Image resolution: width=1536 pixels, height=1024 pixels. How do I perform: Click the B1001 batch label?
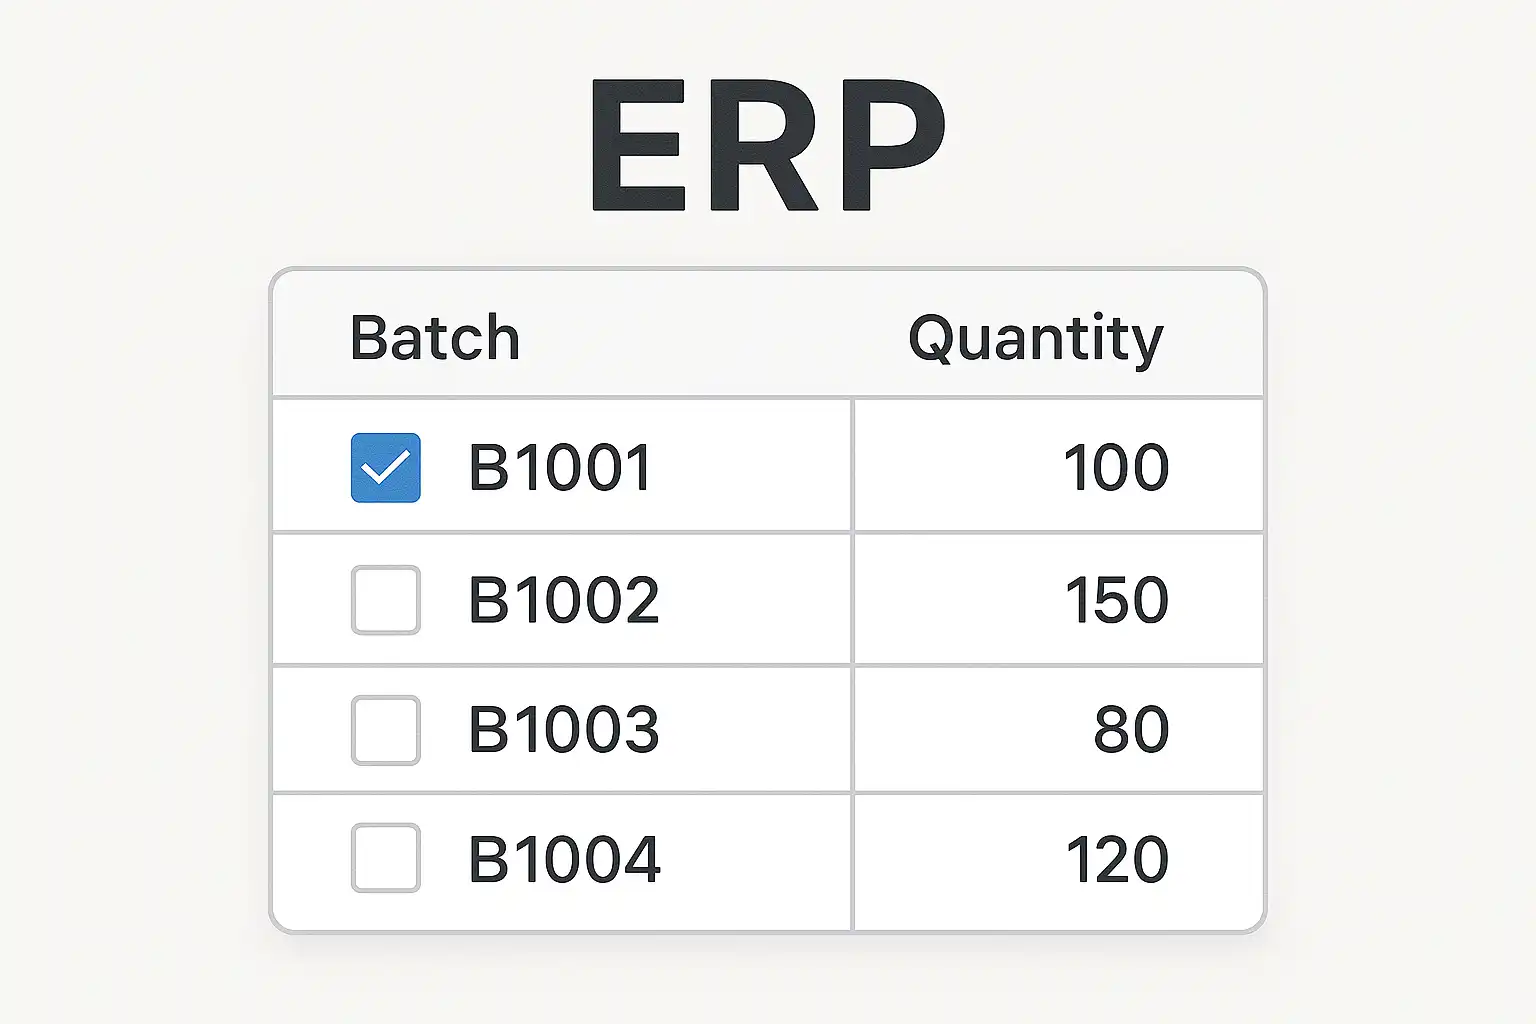561,467
